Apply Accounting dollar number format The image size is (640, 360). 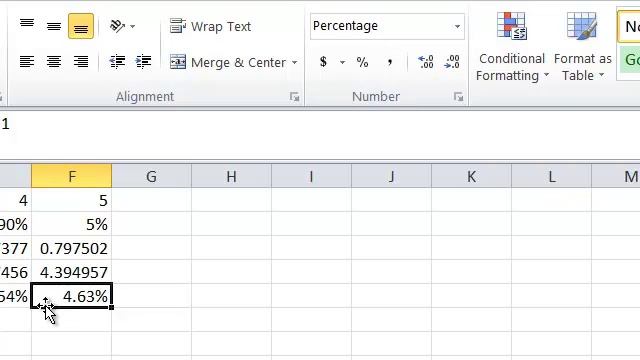323,62
